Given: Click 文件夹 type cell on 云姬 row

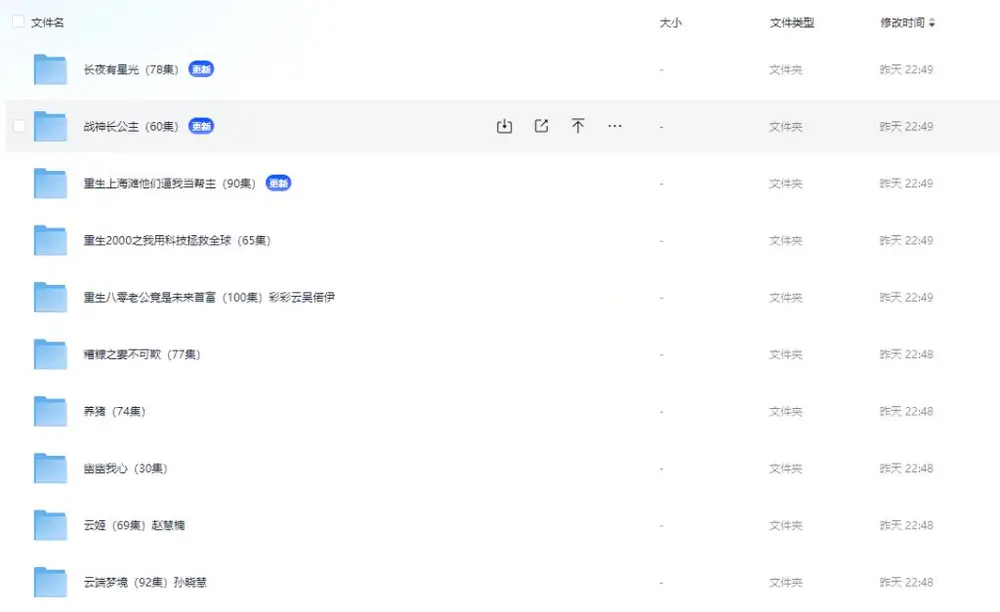Looking at the screenshot, I should 786,525.
